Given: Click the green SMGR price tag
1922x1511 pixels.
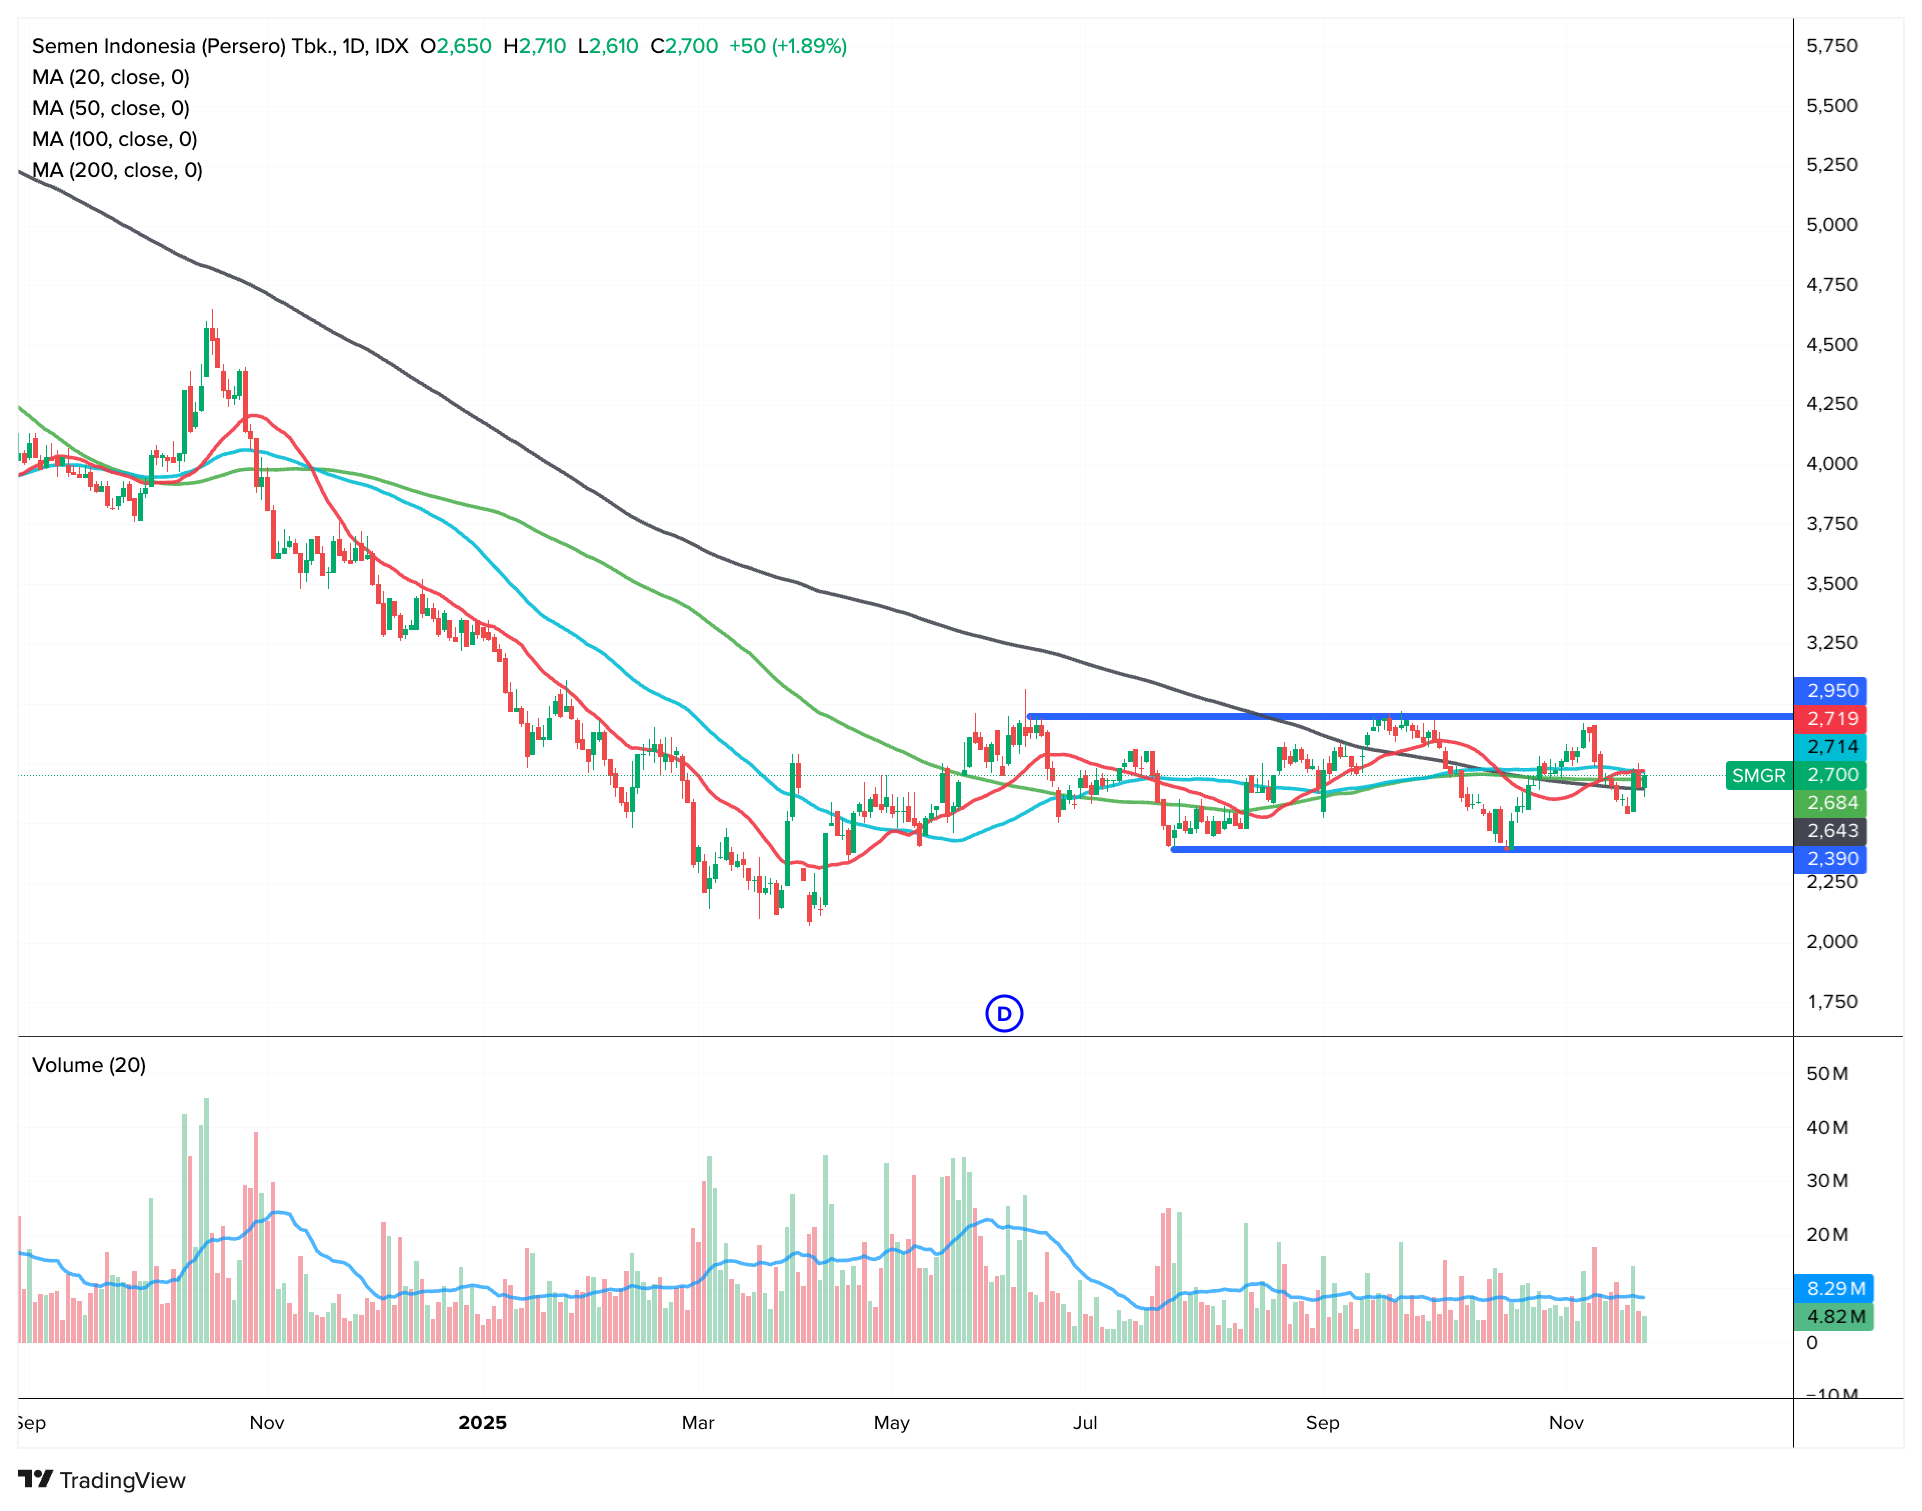Looking at the screenshot, I should (x=1758, y=775).
